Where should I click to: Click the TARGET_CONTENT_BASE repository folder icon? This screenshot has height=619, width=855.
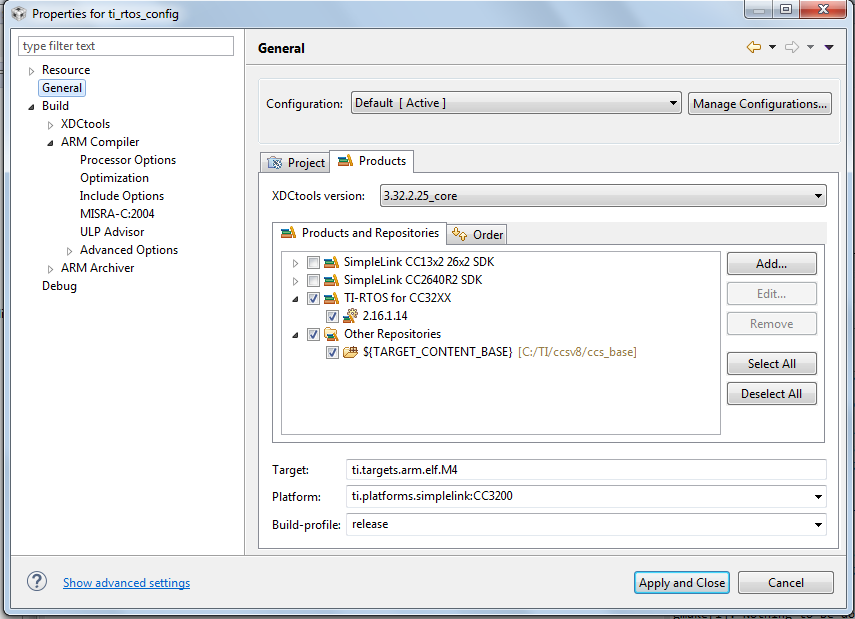click(351, 352)
